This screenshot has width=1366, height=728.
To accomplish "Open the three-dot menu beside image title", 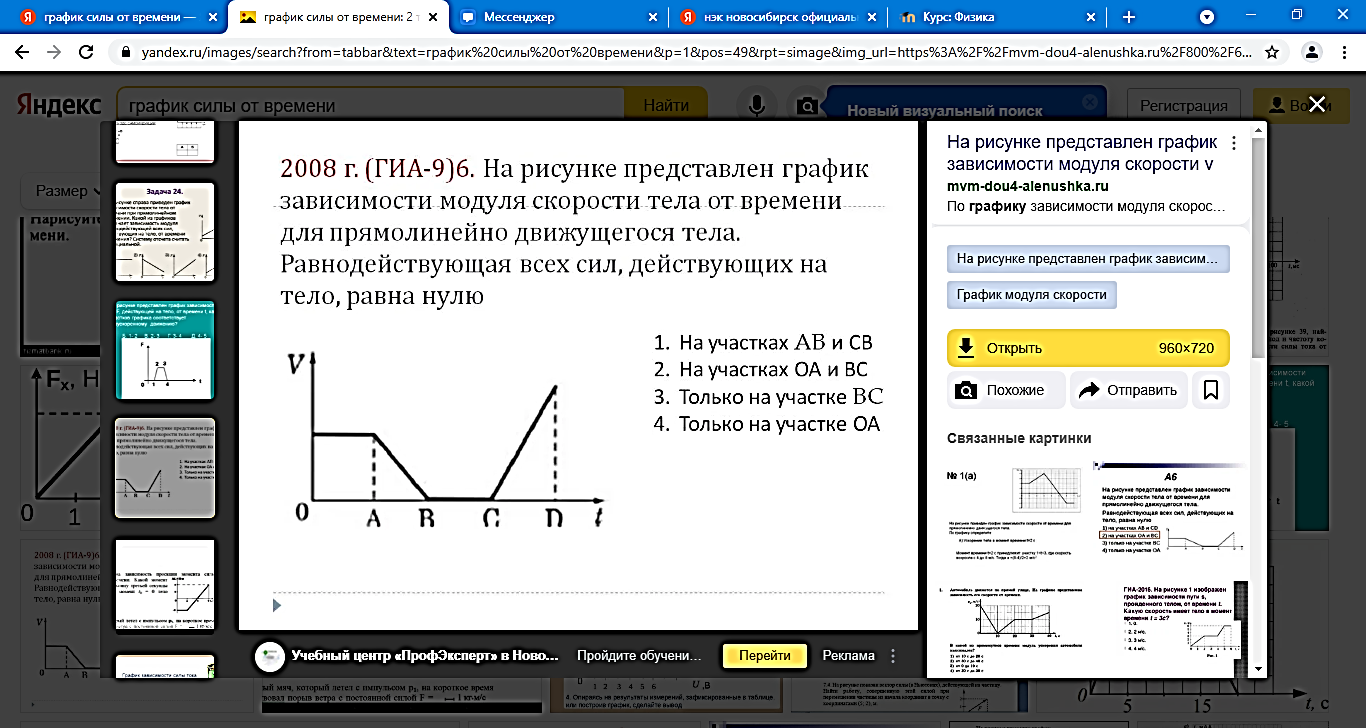I will coord(1234,143).
